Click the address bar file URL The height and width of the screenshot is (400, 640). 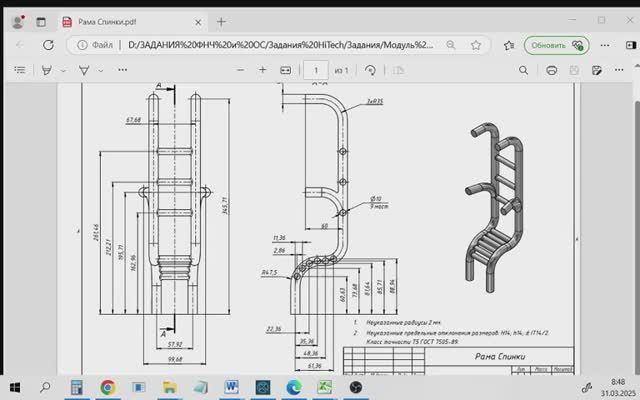tap(280, 45)
